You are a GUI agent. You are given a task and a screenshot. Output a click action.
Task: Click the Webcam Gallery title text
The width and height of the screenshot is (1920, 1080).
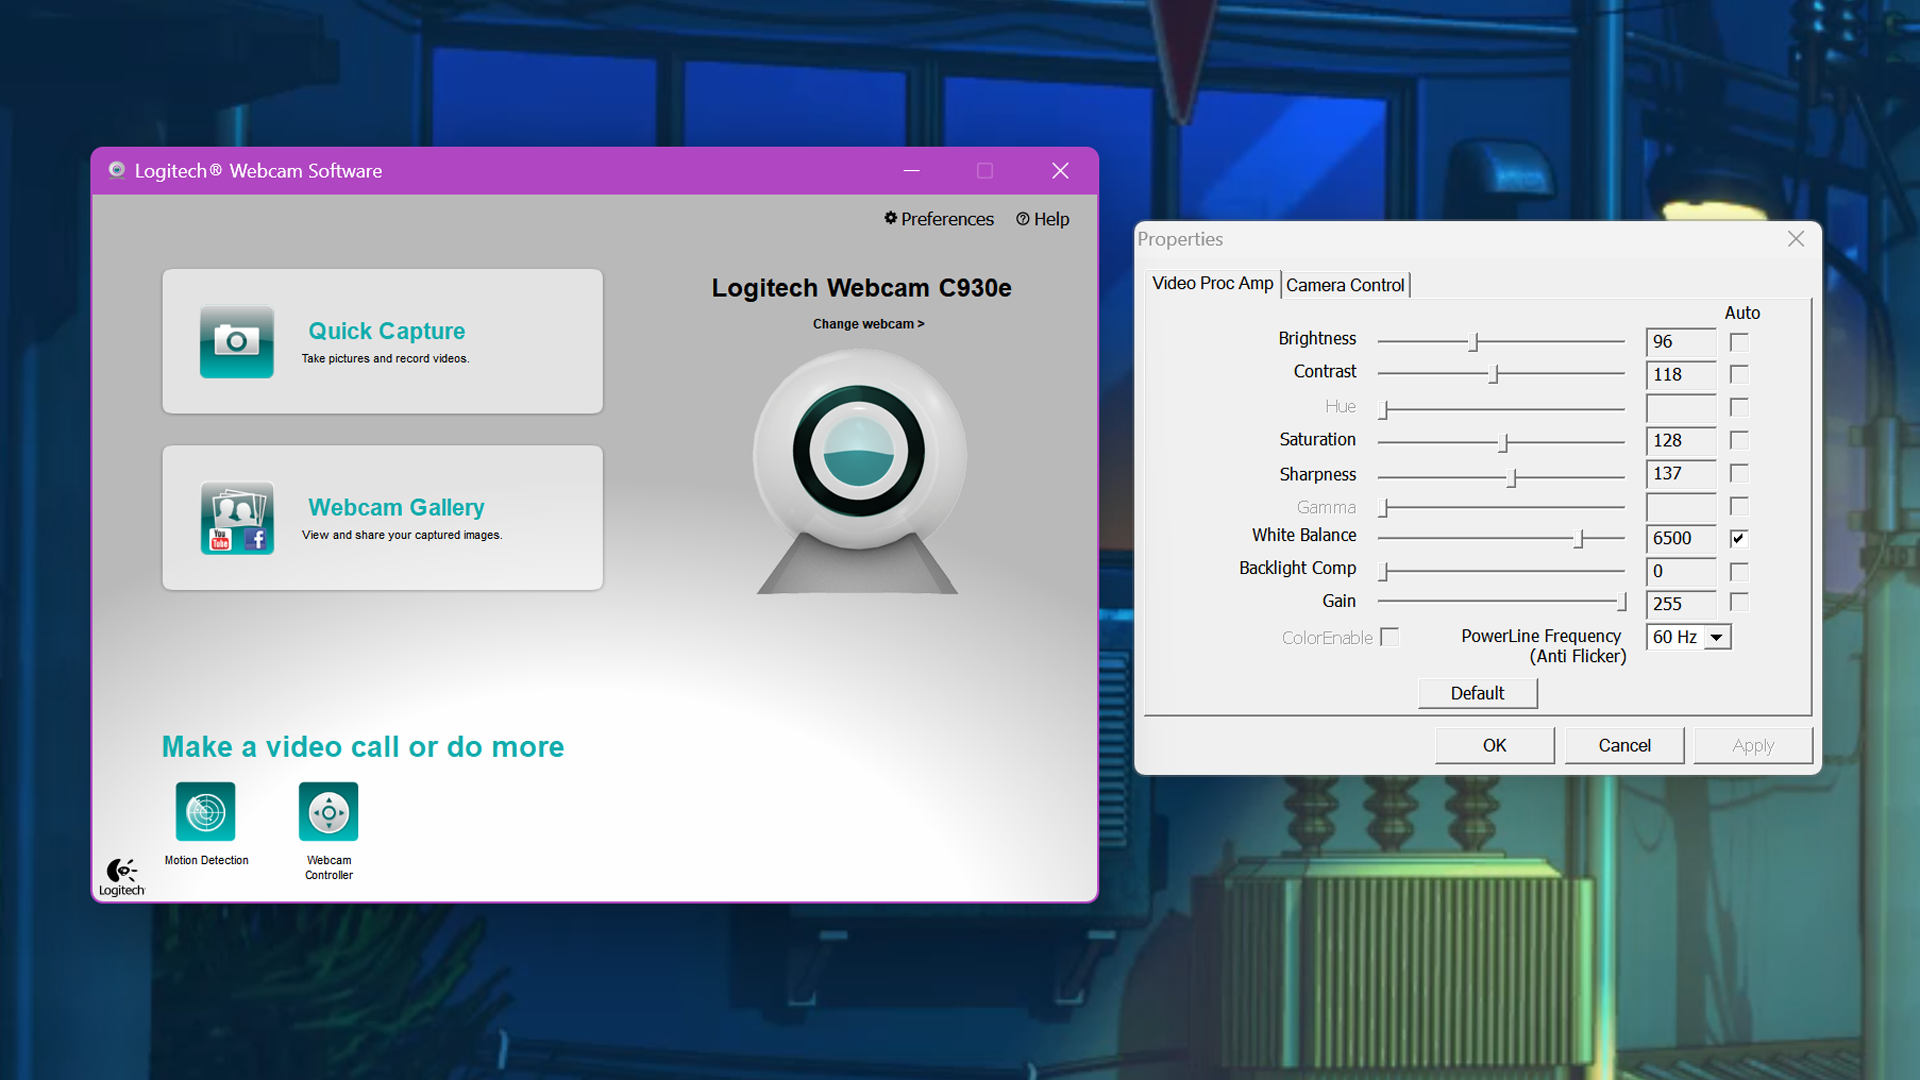click(396, 508)
